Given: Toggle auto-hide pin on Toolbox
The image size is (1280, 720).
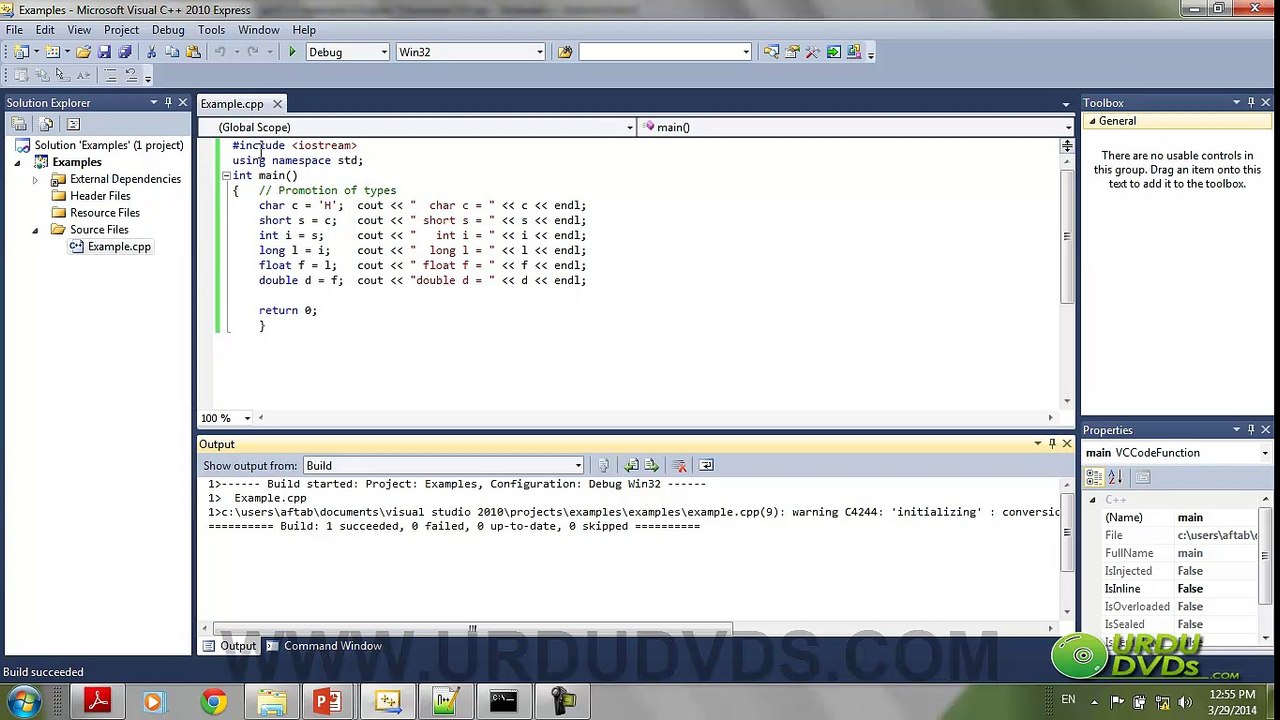Looking at the screenshot, I should pyautogui.click(x=1250, y=102).
